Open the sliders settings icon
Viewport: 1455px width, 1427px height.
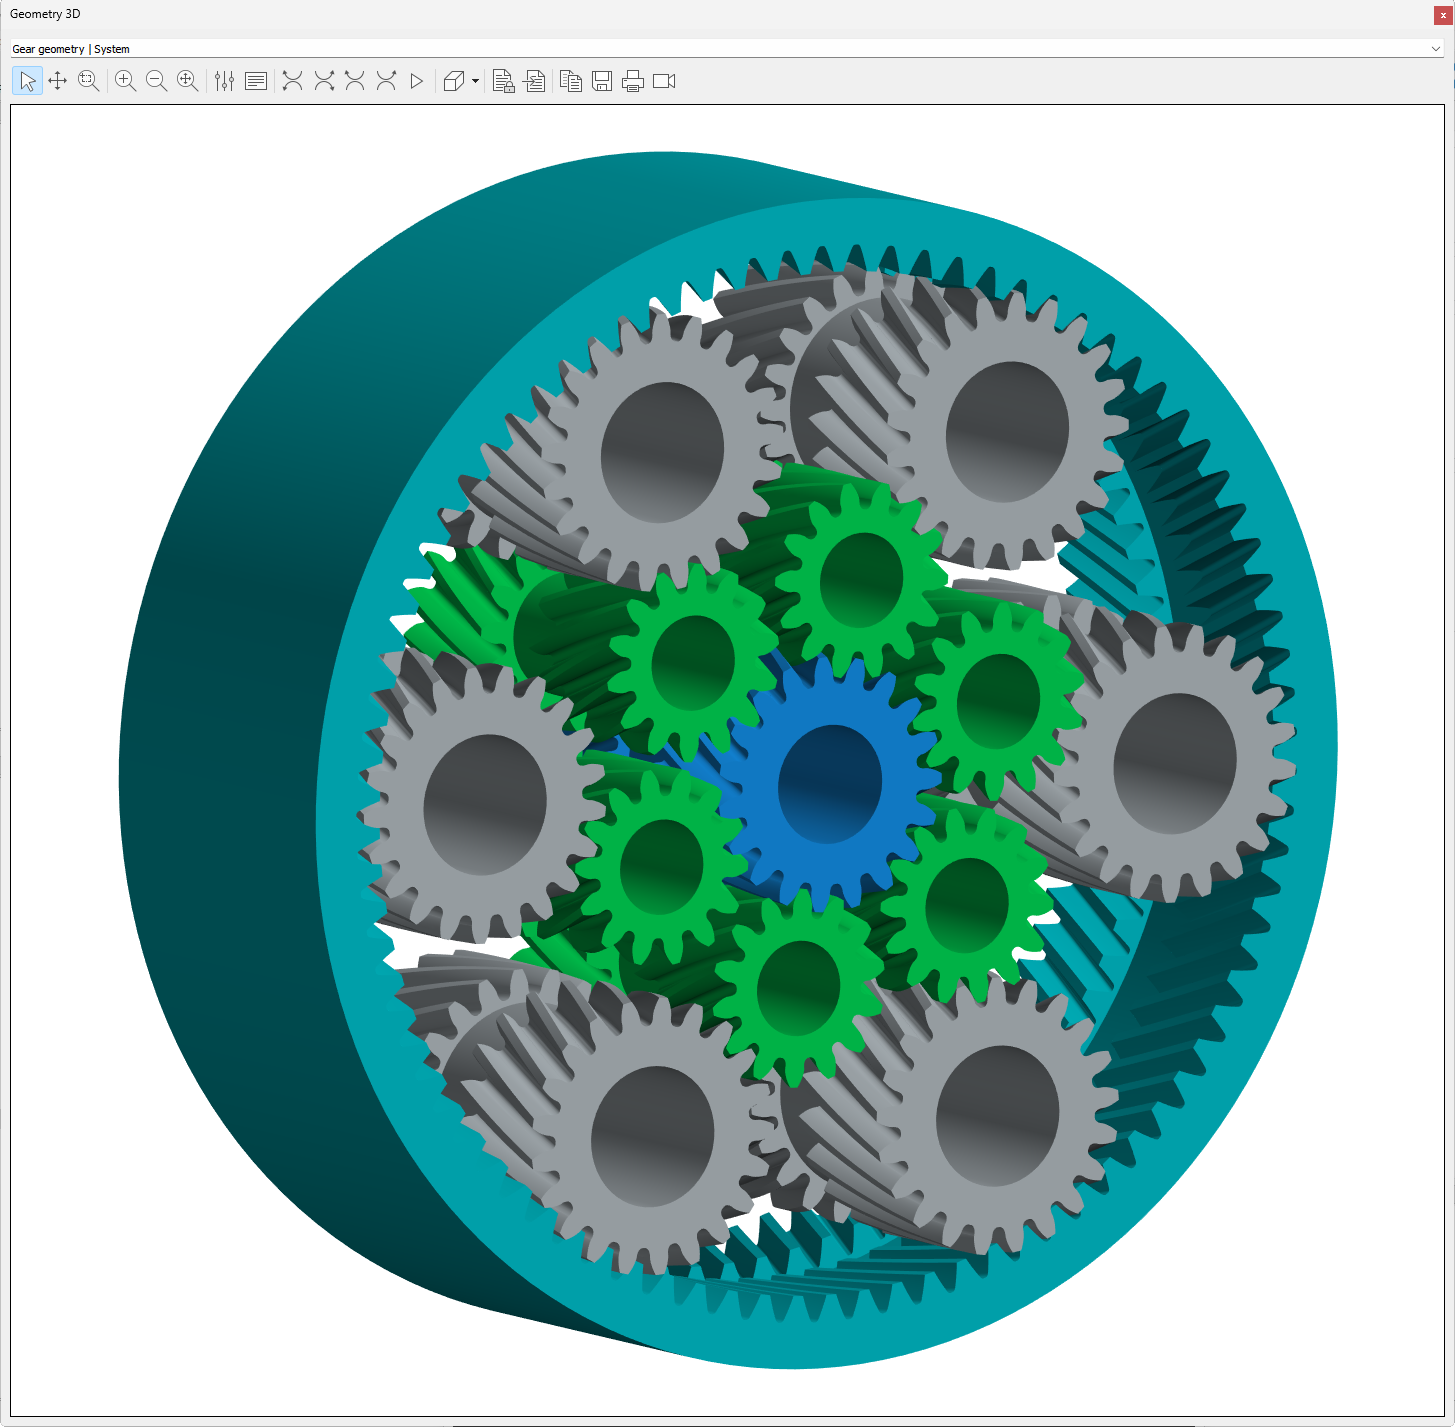[x=224, y=81]
